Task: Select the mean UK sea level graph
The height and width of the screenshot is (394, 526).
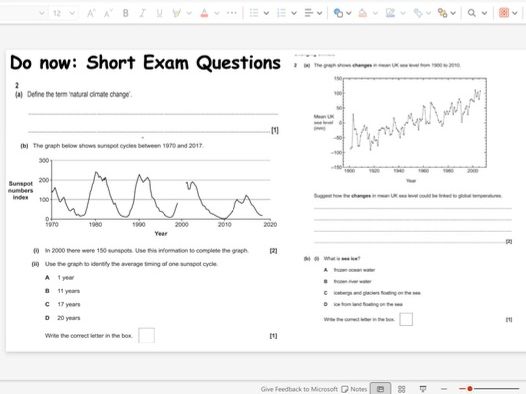Action: click(x=401, y=129)
